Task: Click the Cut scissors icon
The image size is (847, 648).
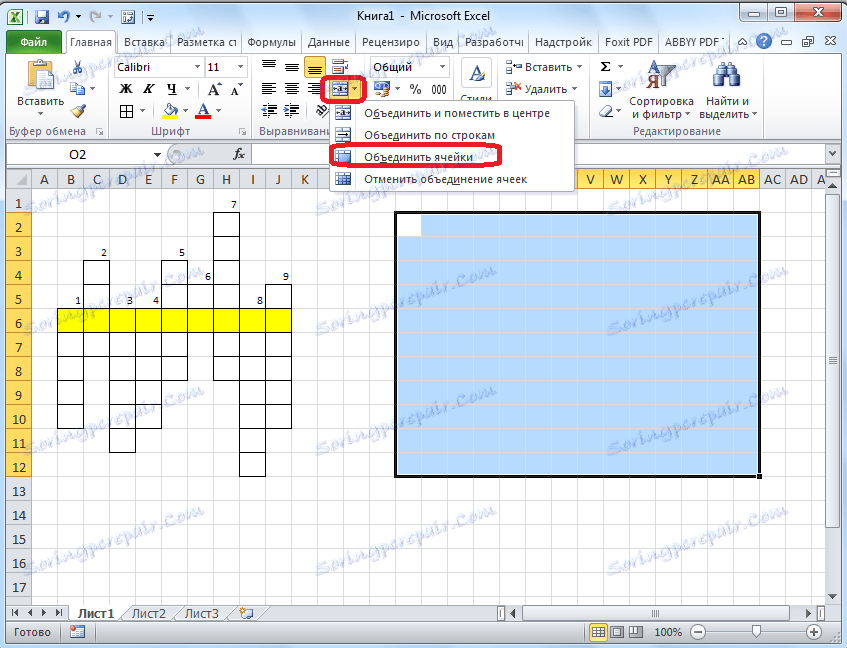Action: [77, 67]
